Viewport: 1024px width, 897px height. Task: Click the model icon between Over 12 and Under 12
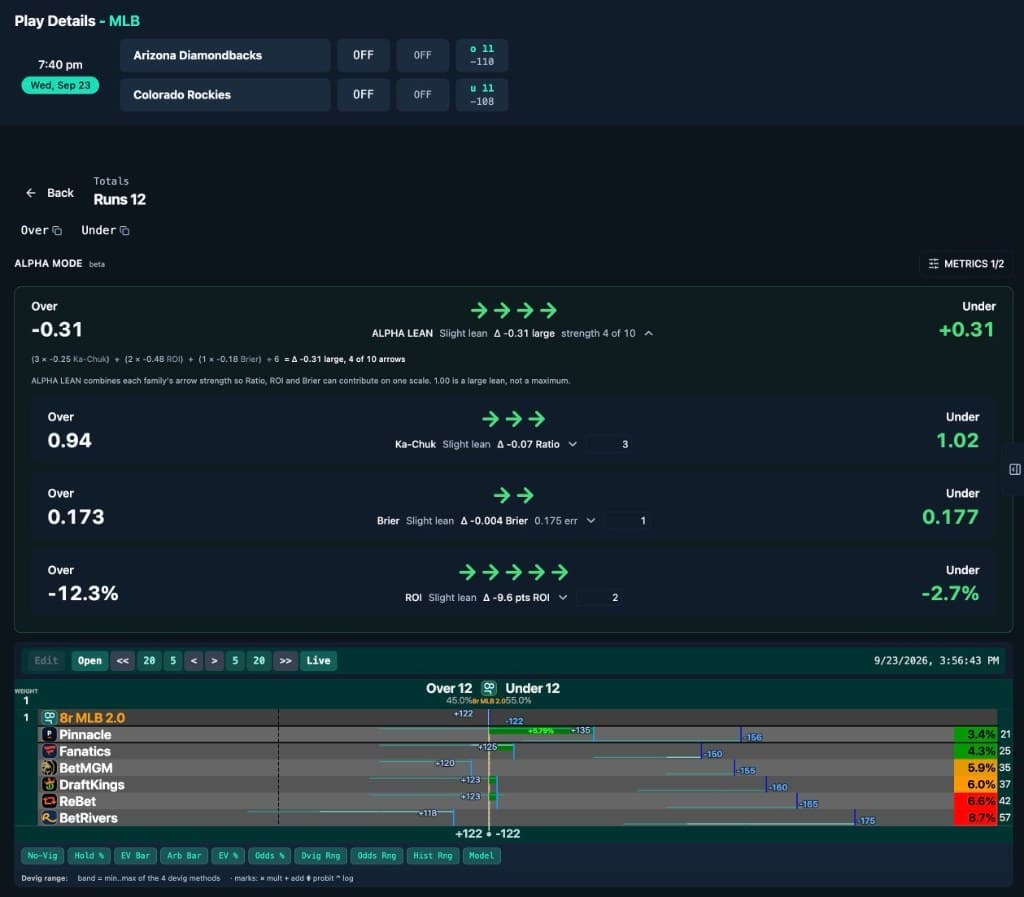point(488,688)
